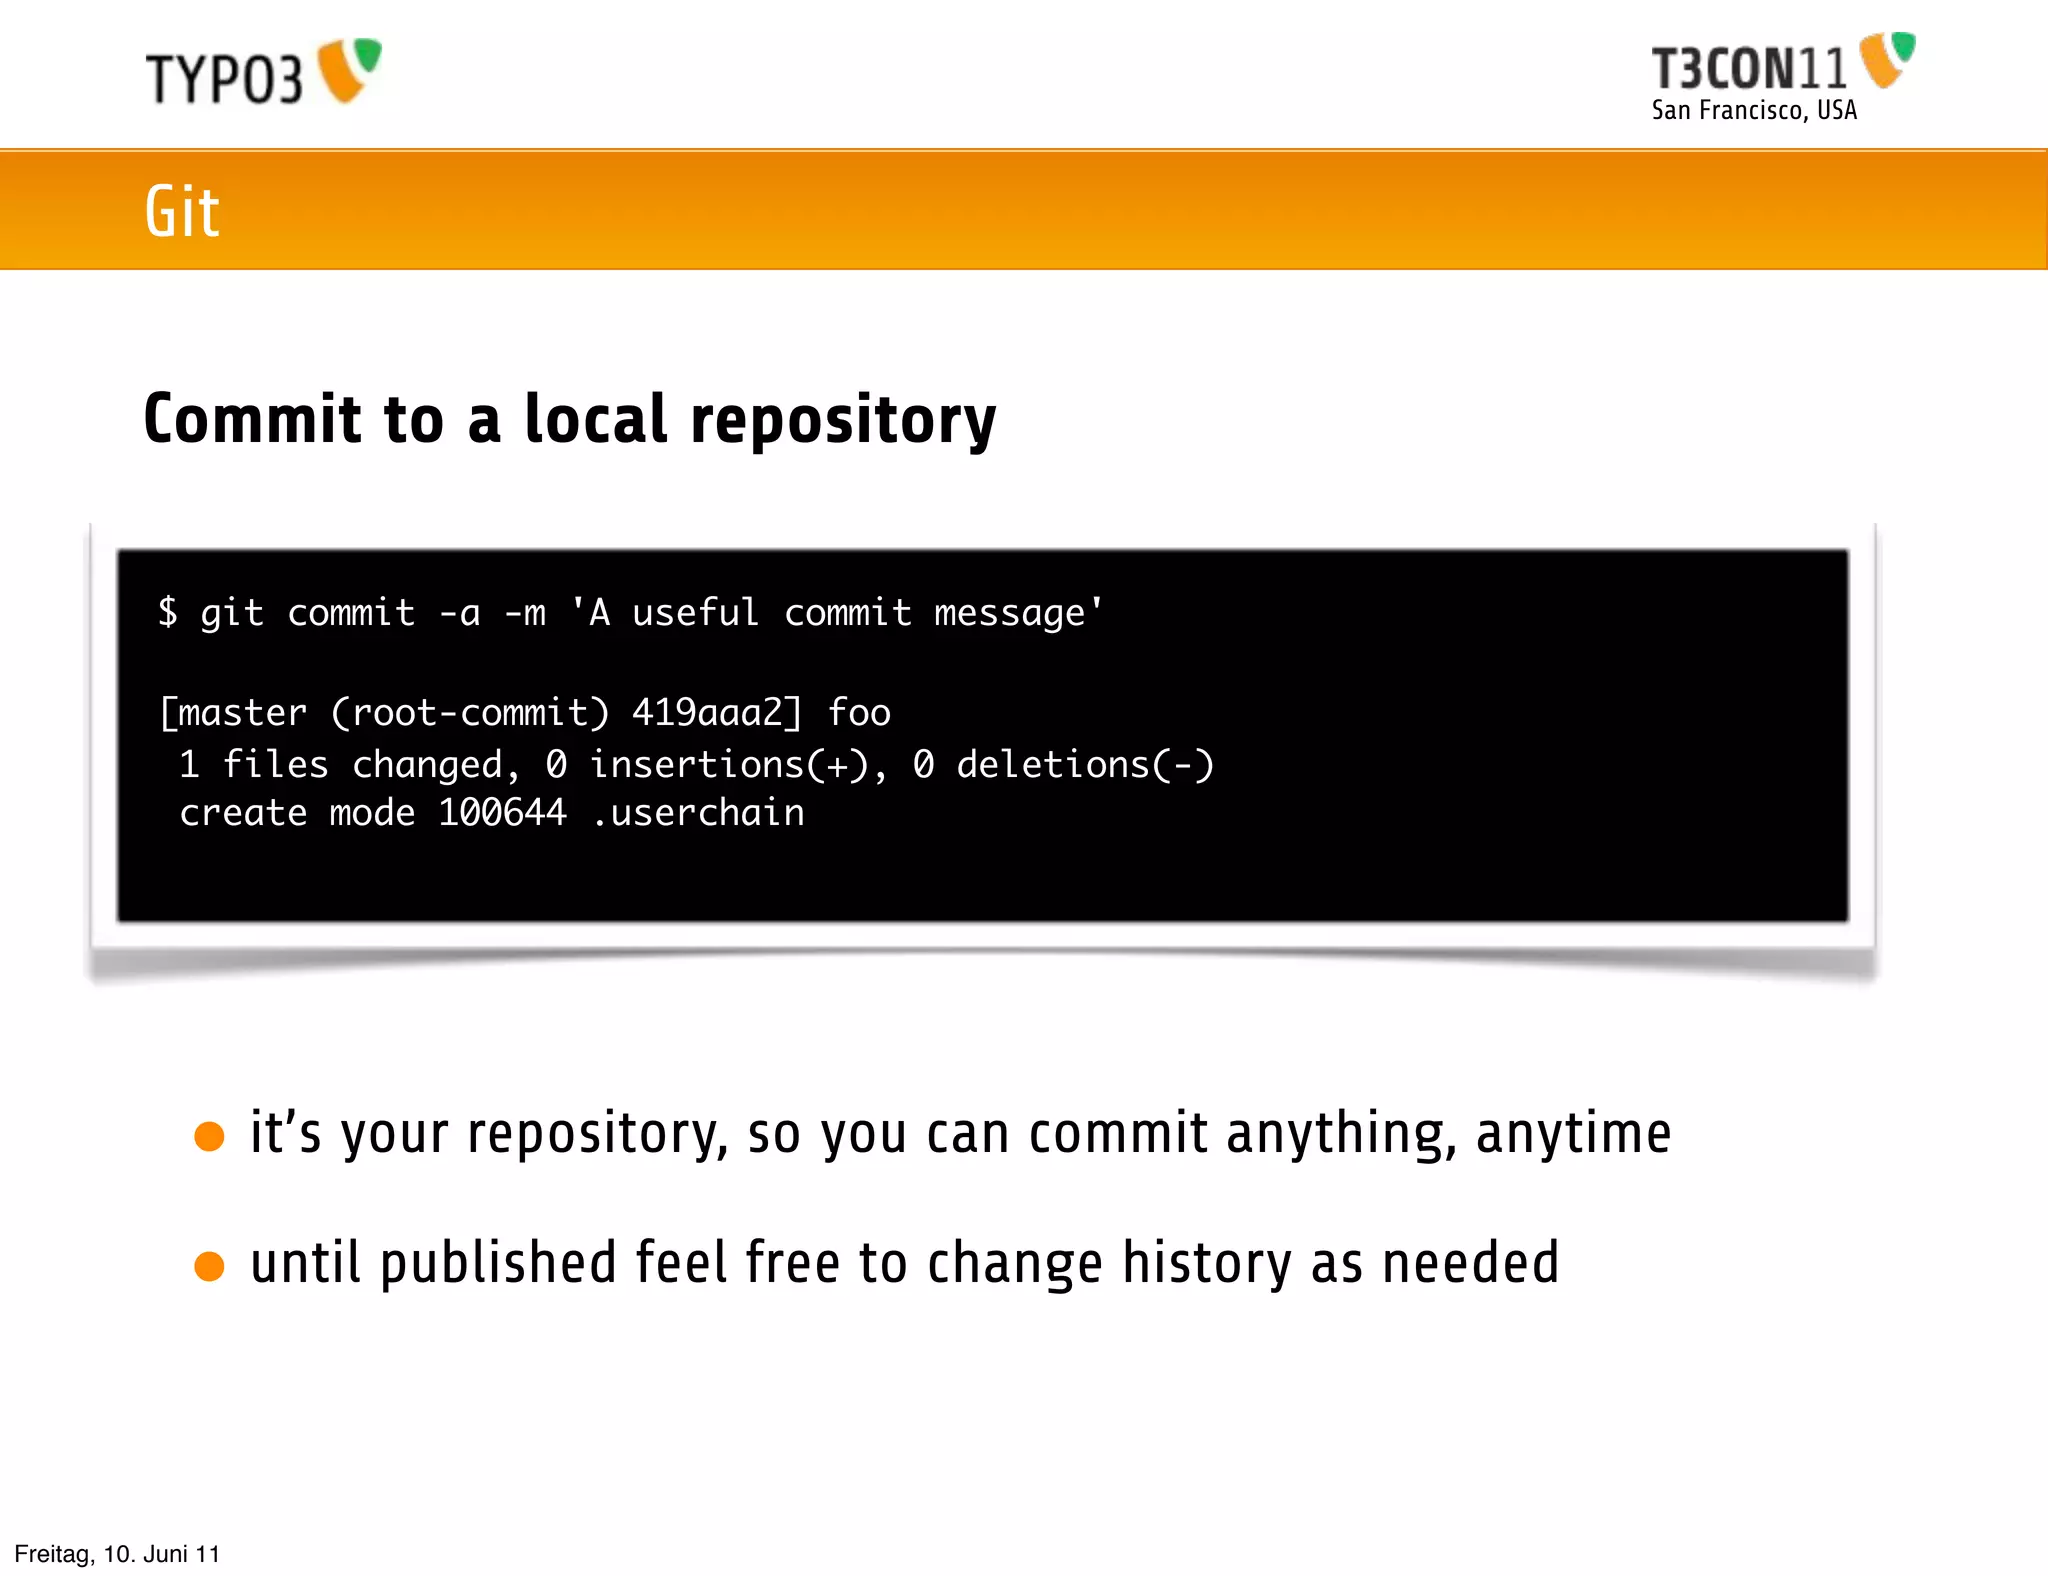The image size is (2048, 1576).
Task: Click the 'Git' title in orange banner
Action: click(x=182, y=211)
